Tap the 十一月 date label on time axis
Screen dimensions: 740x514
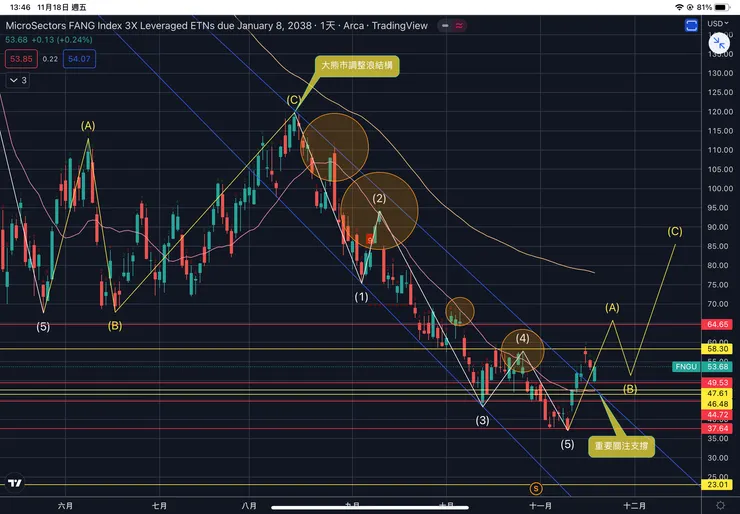[540, 506]
